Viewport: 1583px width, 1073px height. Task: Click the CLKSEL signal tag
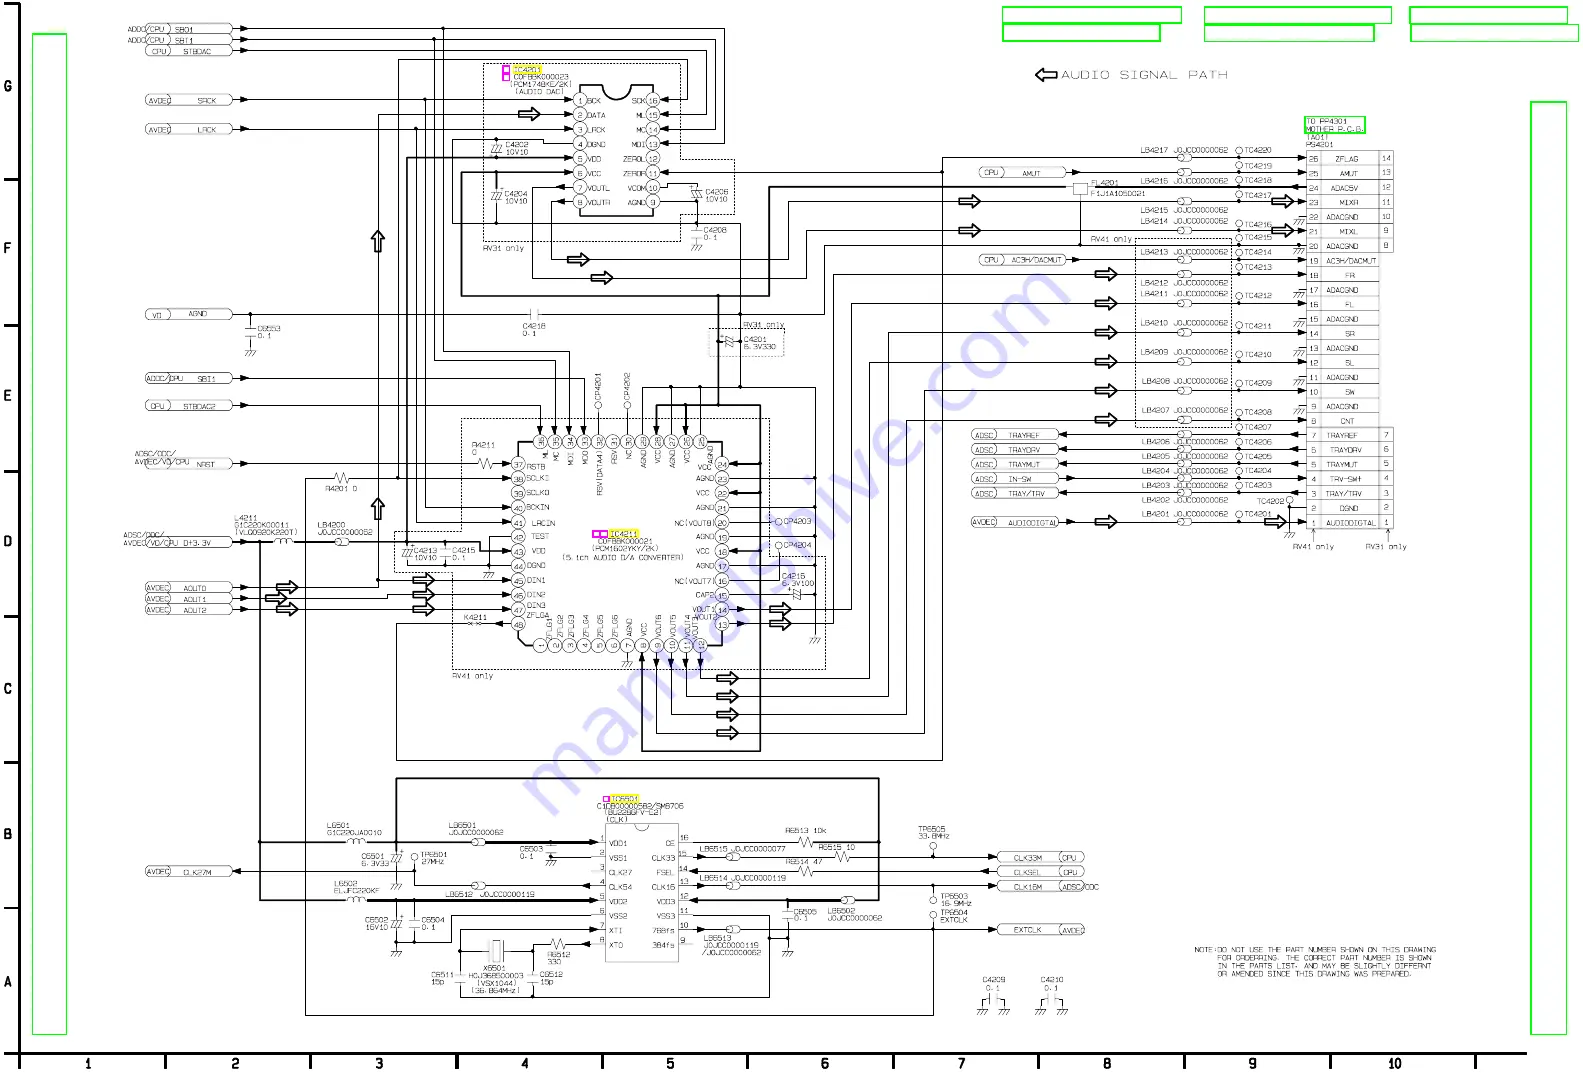[1040, 872]
